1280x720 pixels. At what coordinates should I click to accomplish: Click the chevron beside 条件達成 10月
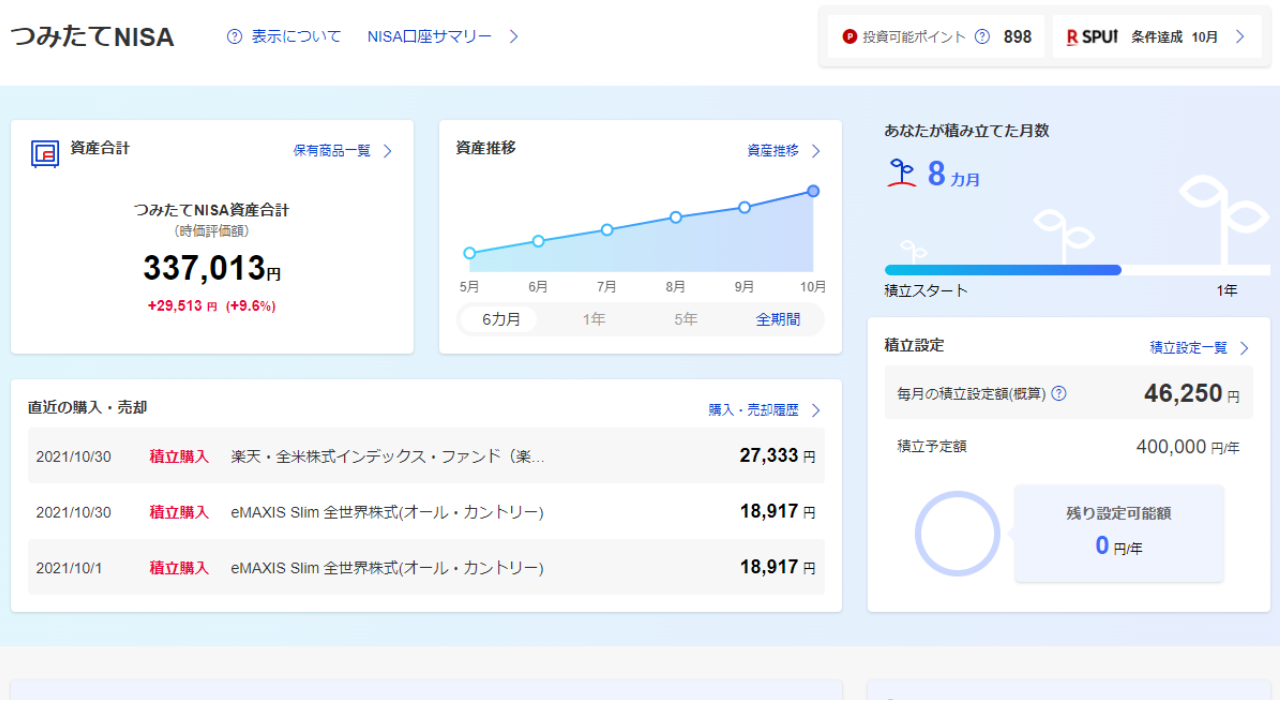pos(1240,37)
